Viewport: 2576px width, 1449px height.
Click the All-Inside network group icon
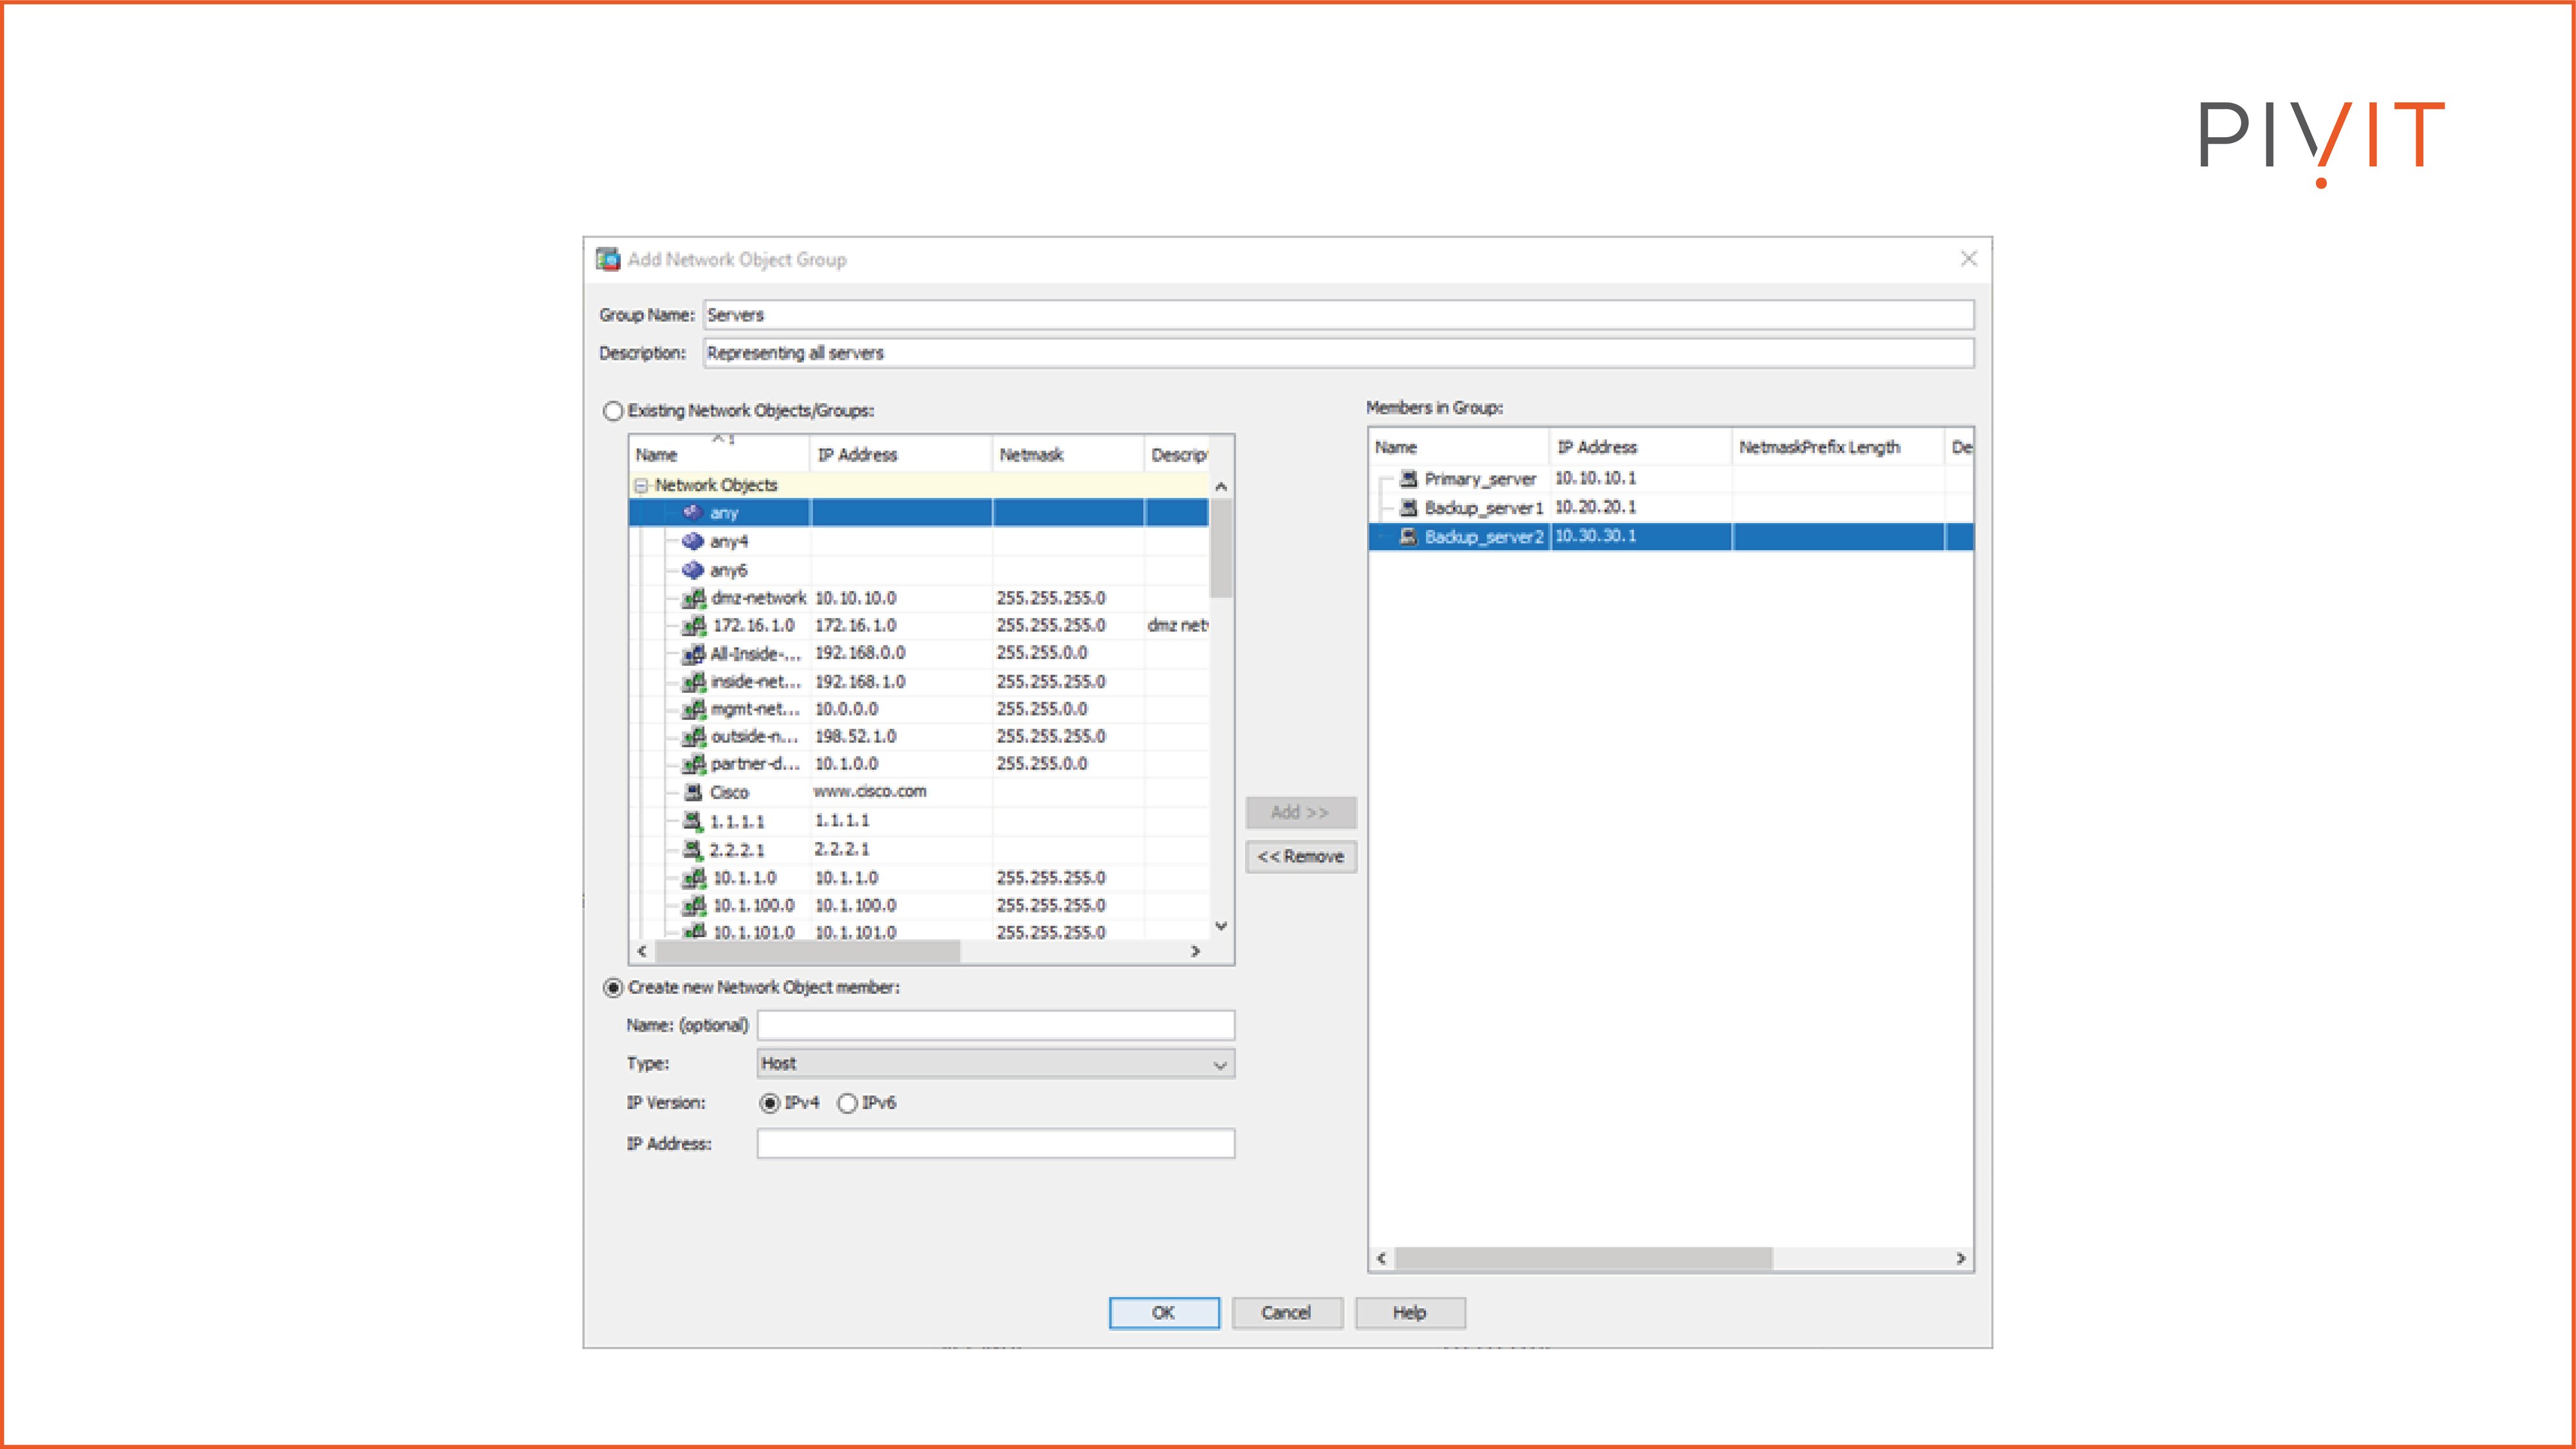click(694, 654)
